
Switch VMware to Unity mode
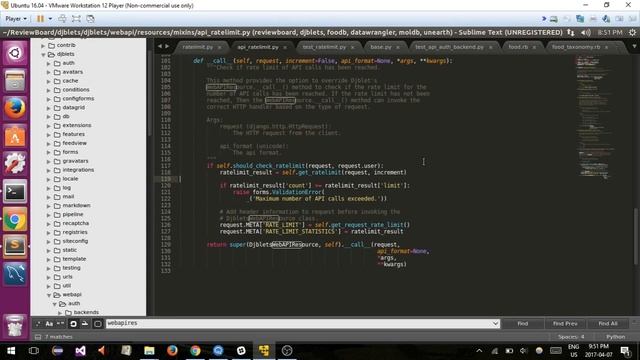[x=91, y=19]
